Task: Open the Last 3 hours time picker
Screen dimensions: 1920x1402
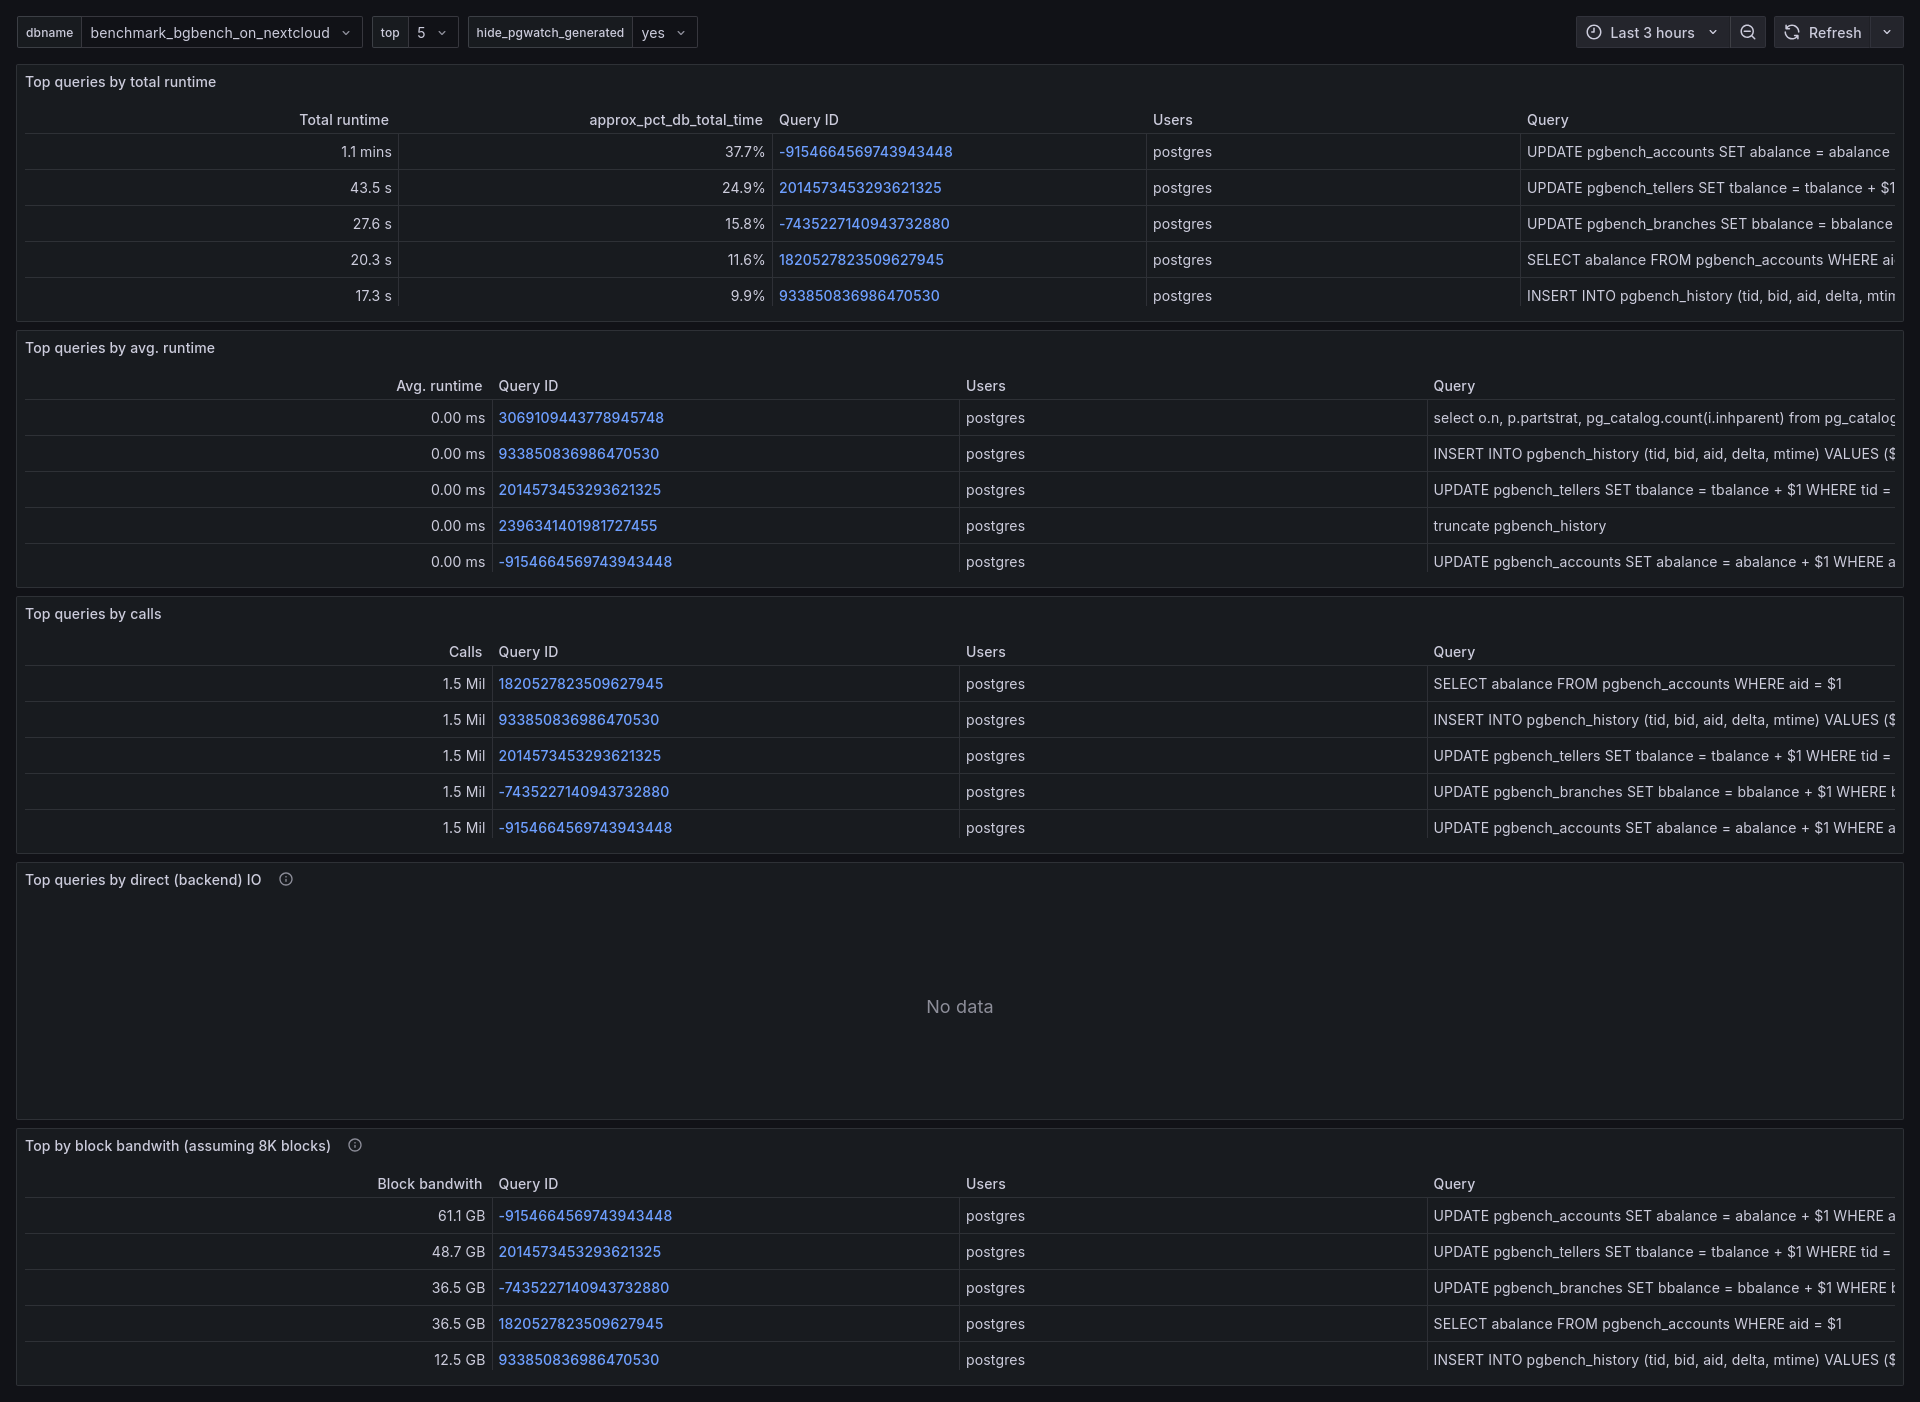Action: coord(1652,32)
